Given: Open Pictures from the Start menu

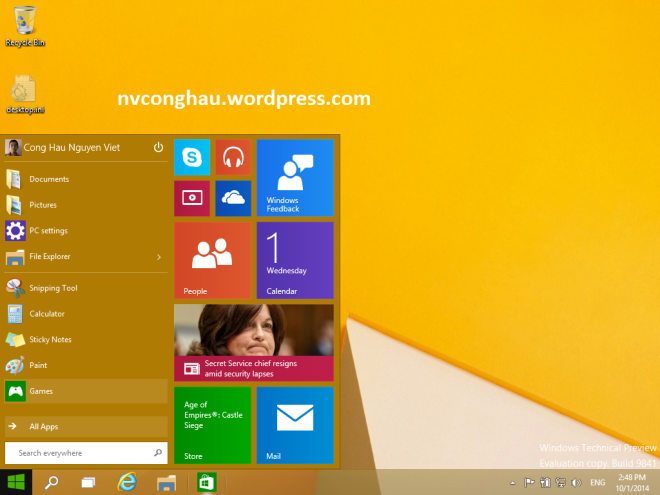Looking at the screenshot, I should 86,205.
